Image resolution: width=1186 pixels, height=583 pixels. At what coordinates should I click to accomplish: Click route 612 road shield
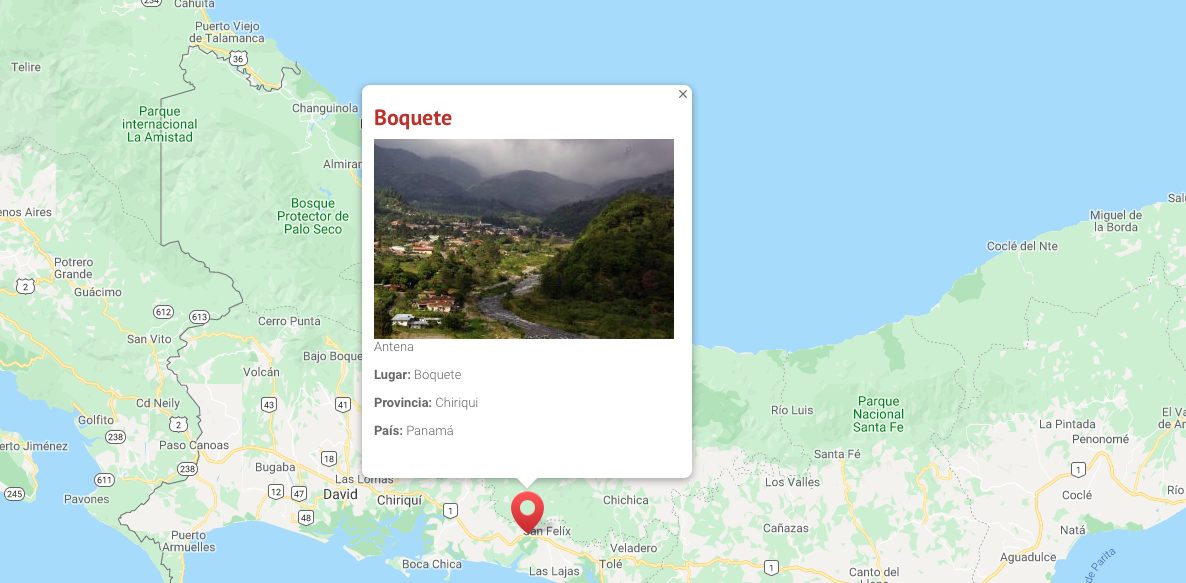[x=163, y=312]
